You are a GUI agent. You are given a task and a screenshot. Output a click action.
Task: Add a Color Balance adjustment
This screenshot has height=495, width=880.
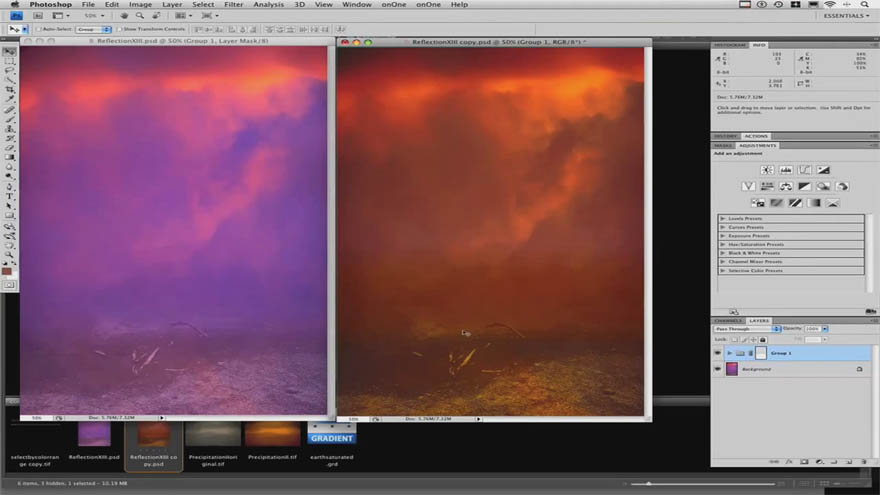786,186
